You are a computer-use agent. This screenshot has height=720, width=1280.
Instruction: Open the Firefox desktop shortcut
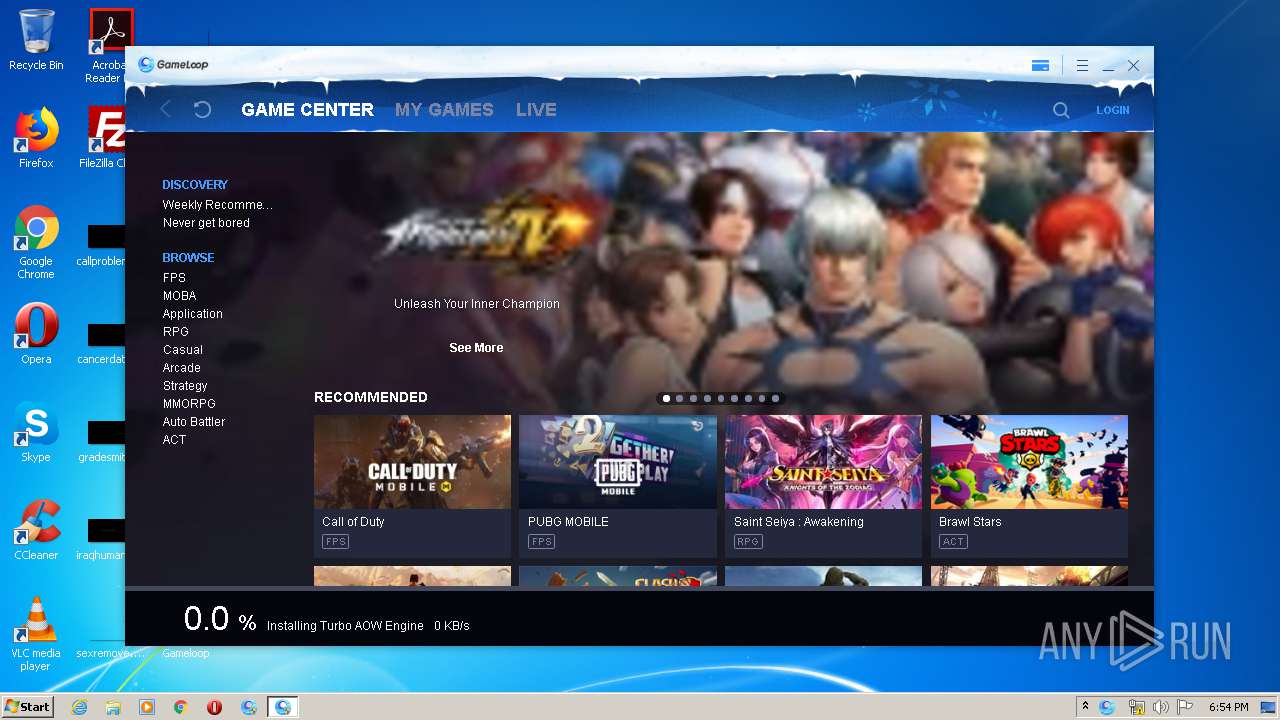click(x=36, y=138)
